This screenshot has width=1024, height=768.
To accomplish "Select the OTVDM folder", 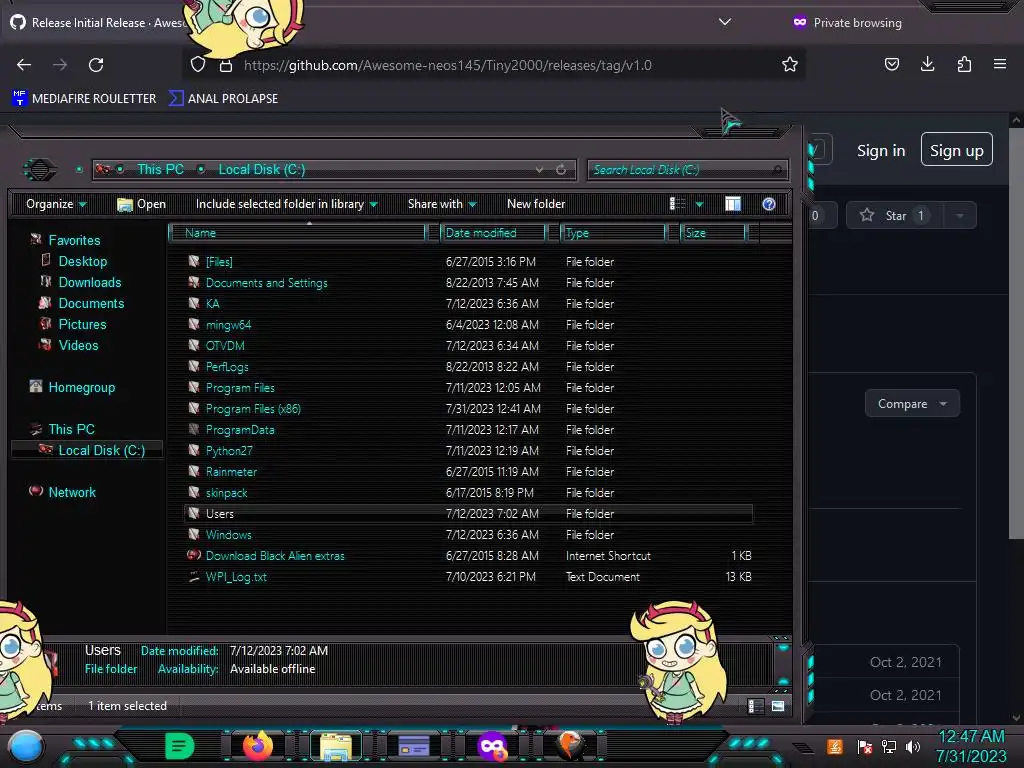I will pos(225,345).
